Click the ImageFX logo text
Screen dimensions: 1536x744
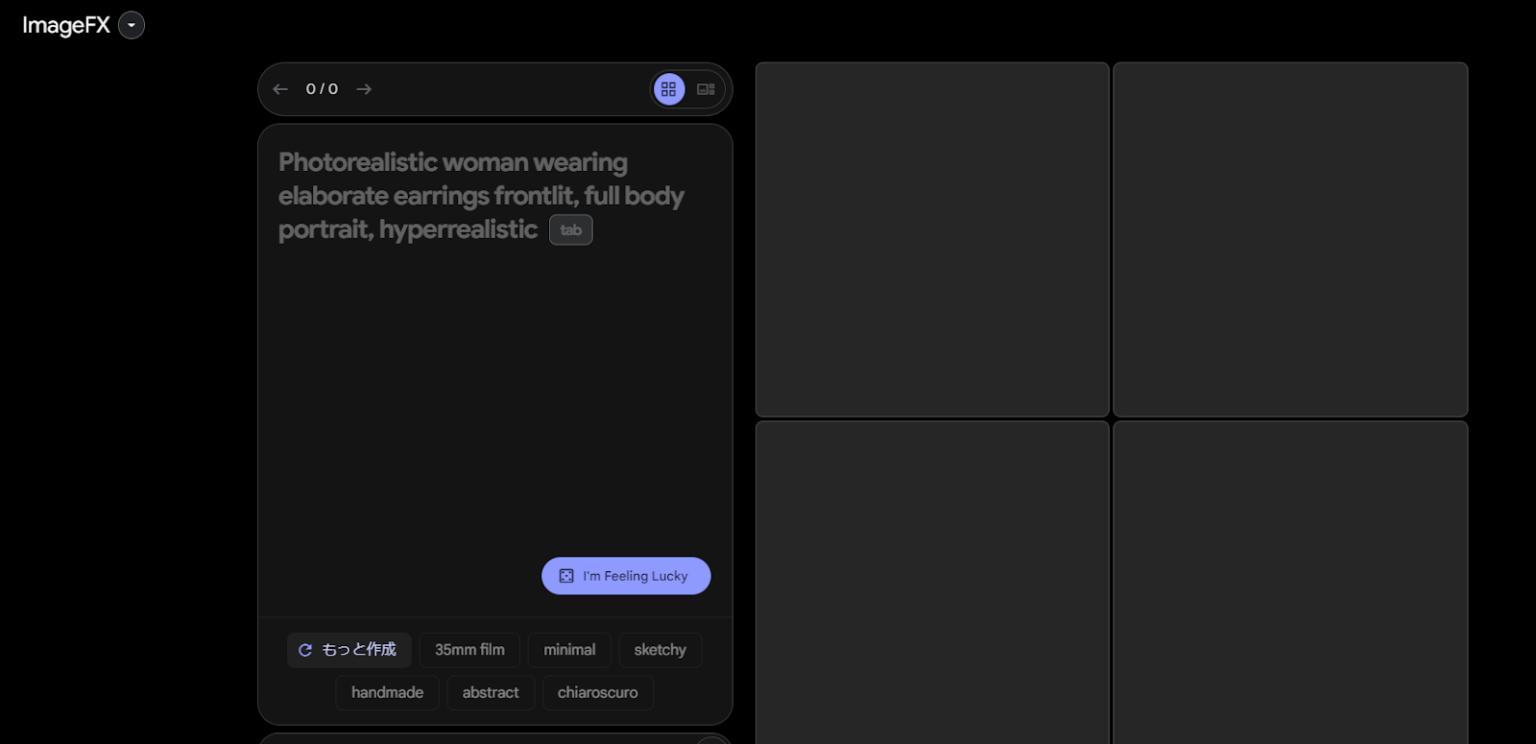point(66,26)
